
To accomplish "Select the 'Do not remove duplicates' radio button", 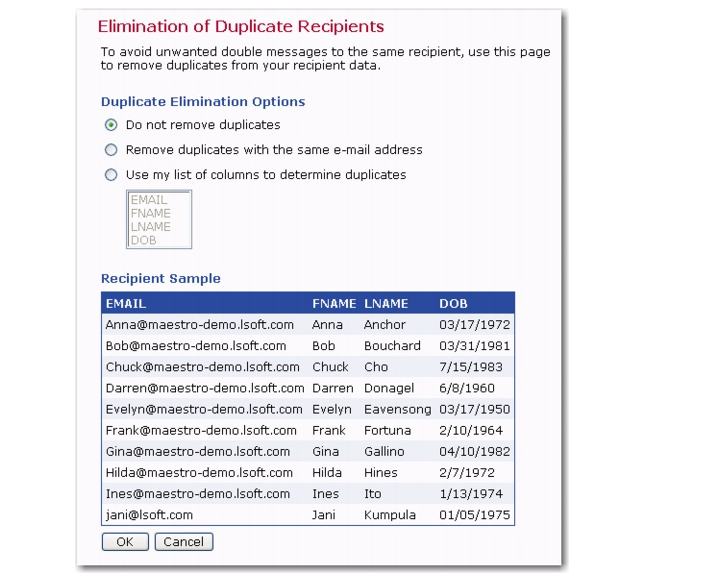I will point(111,125).
